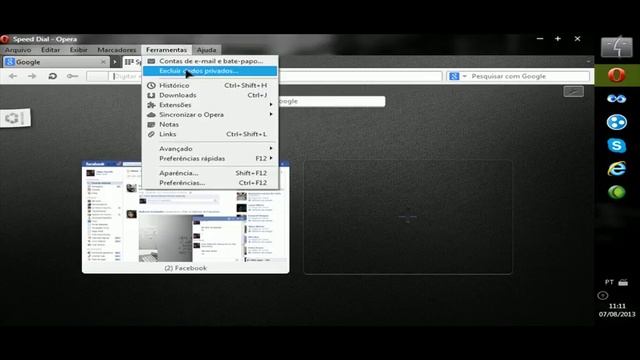Click the download icon beside Downloads
The width and height of the screenshot is (640, 360).
[151, 95]
